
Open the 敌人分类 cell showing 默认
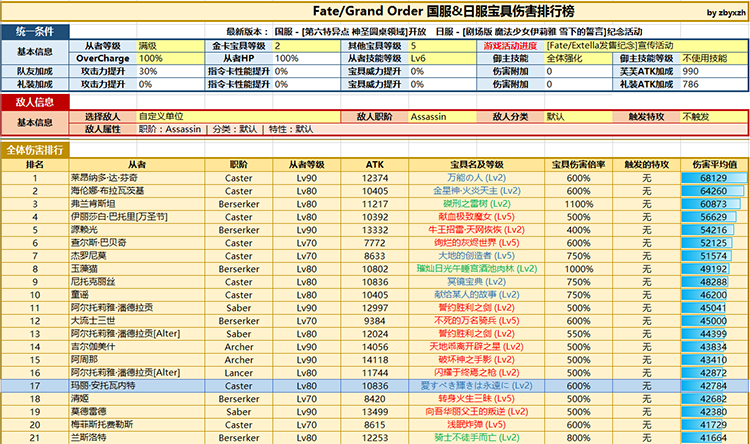click(578, 116)
